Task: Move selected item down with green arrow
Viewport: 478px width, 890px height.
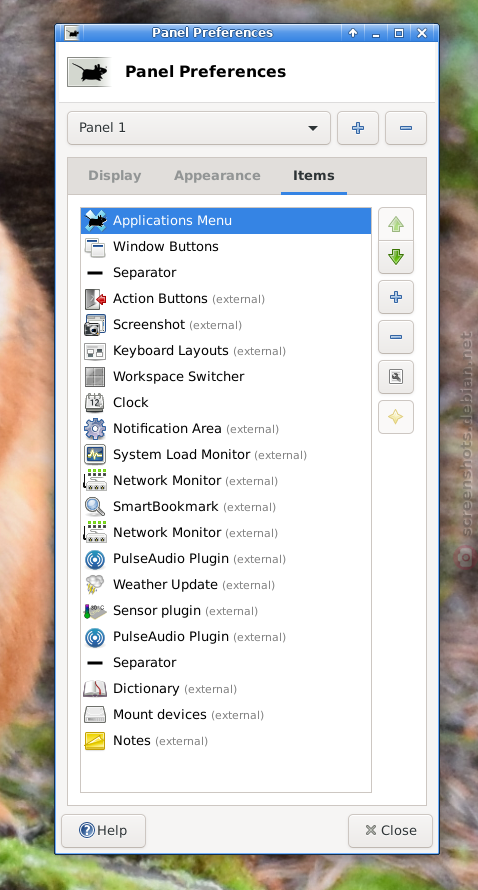Action: tap(396, 257)
